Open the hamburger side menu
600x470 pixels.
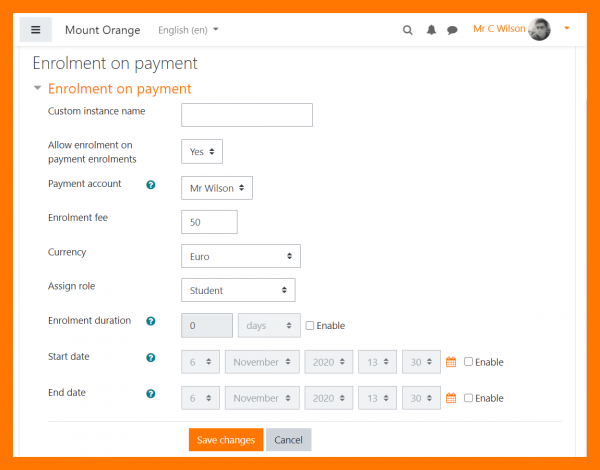click(x=35, y=30)
